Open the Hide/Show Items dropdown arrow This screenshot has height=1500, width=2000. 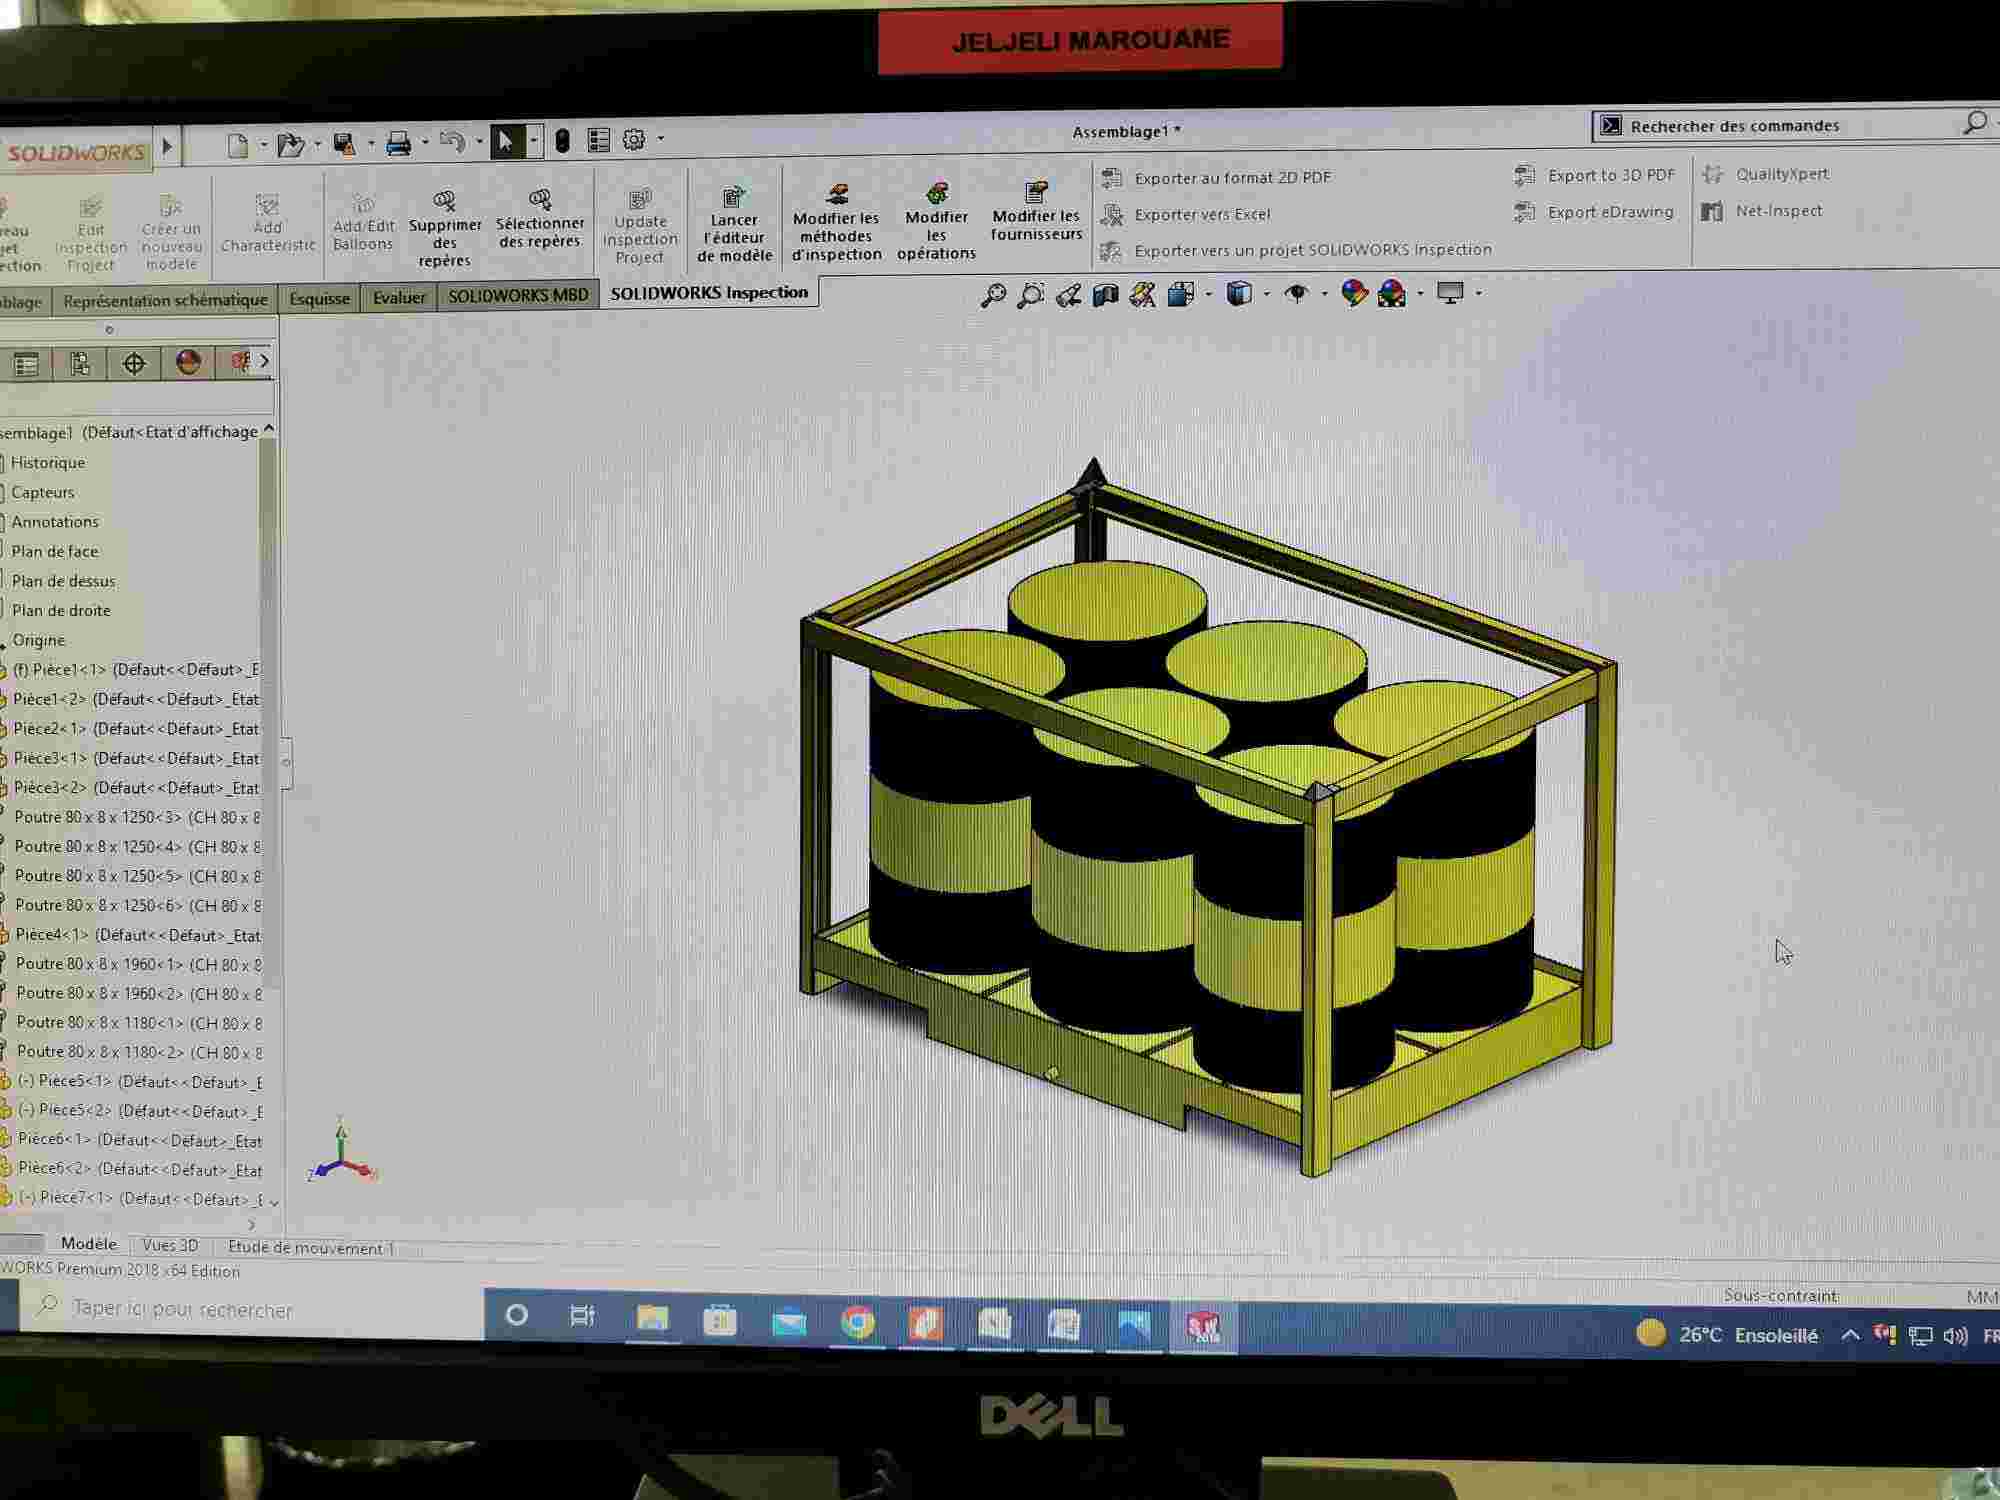(x=1324, y=294)
